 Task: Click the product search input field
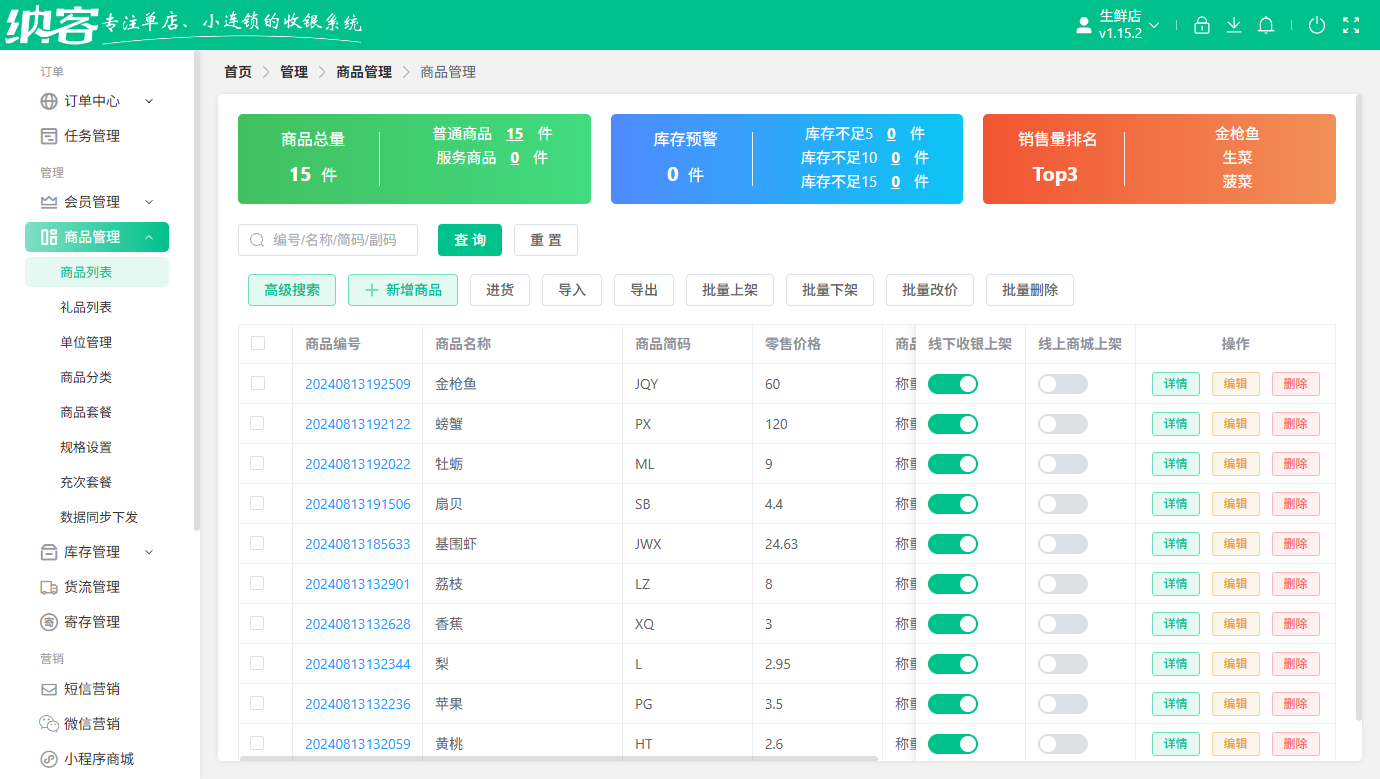327,240
